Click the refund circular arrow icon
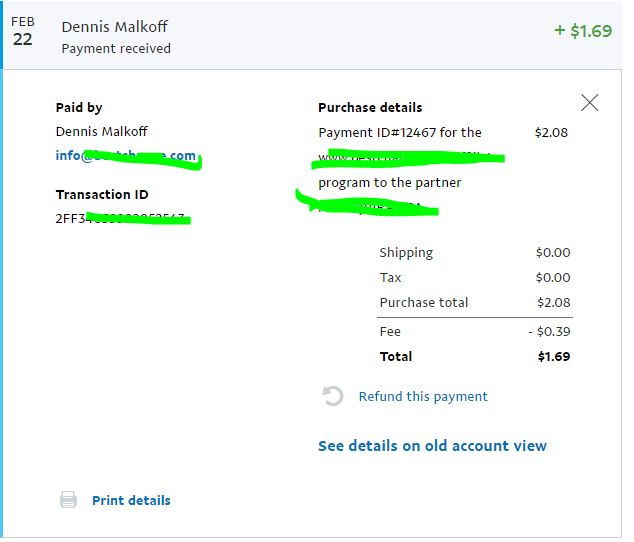Viewport: 634px width, 542px height. [x=333, y=396]
